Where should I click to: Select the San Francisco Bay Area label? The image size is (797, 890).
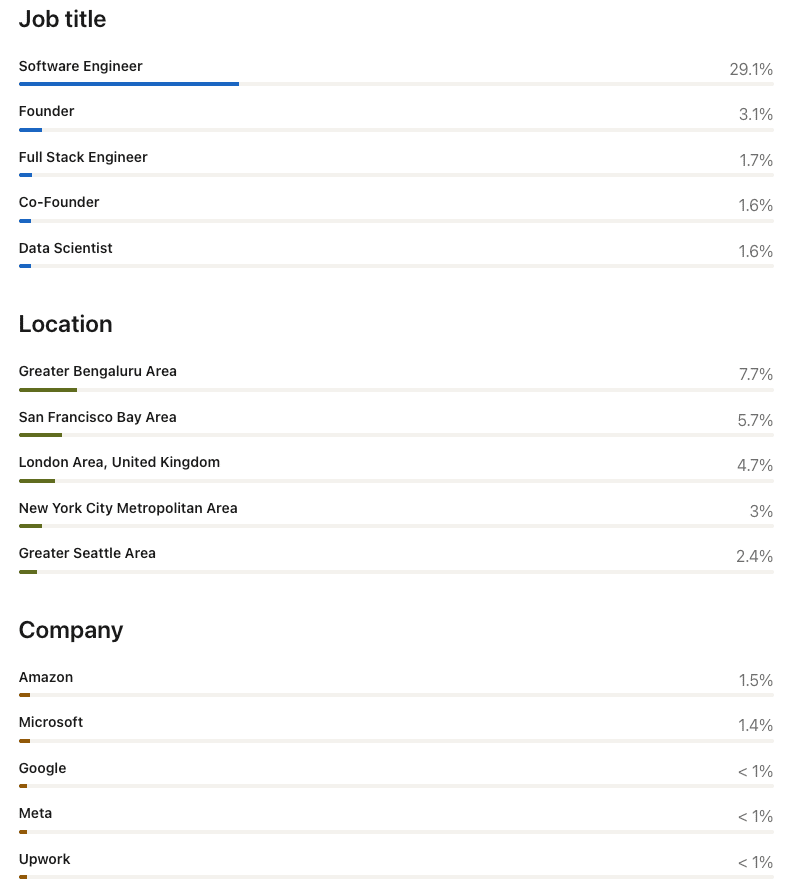pyautogui.click(x=98, y=417)
